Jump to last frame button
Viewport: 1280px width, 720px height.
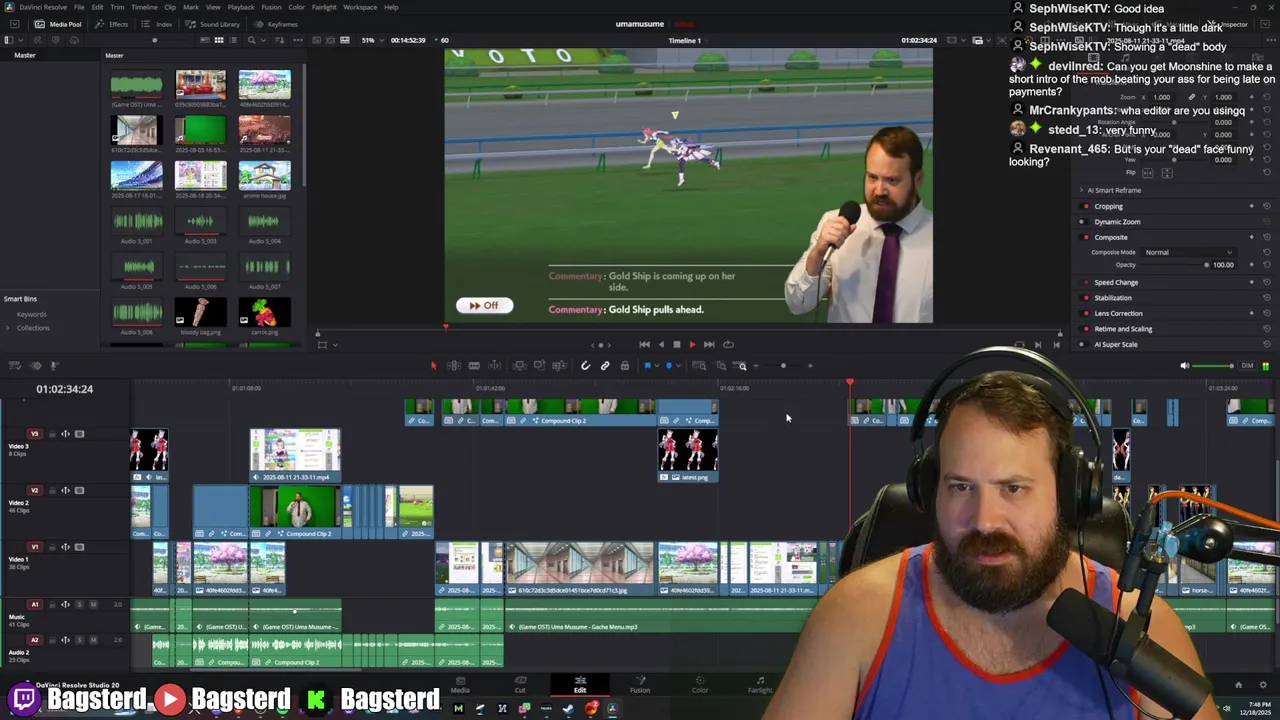click(x=709, y=344)
